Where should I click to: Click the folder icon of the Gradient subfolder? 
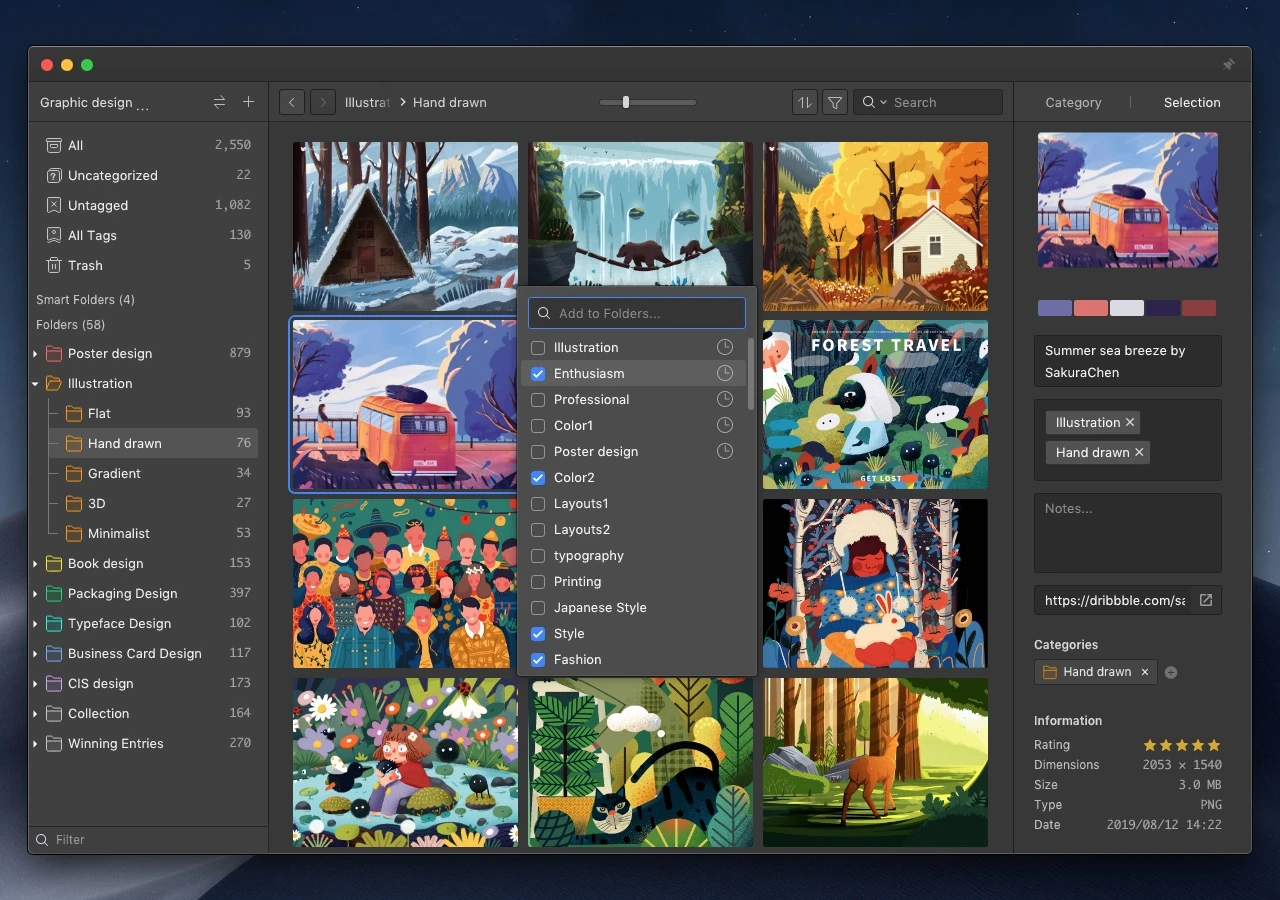pyautogui.click(x=74, y=473)
